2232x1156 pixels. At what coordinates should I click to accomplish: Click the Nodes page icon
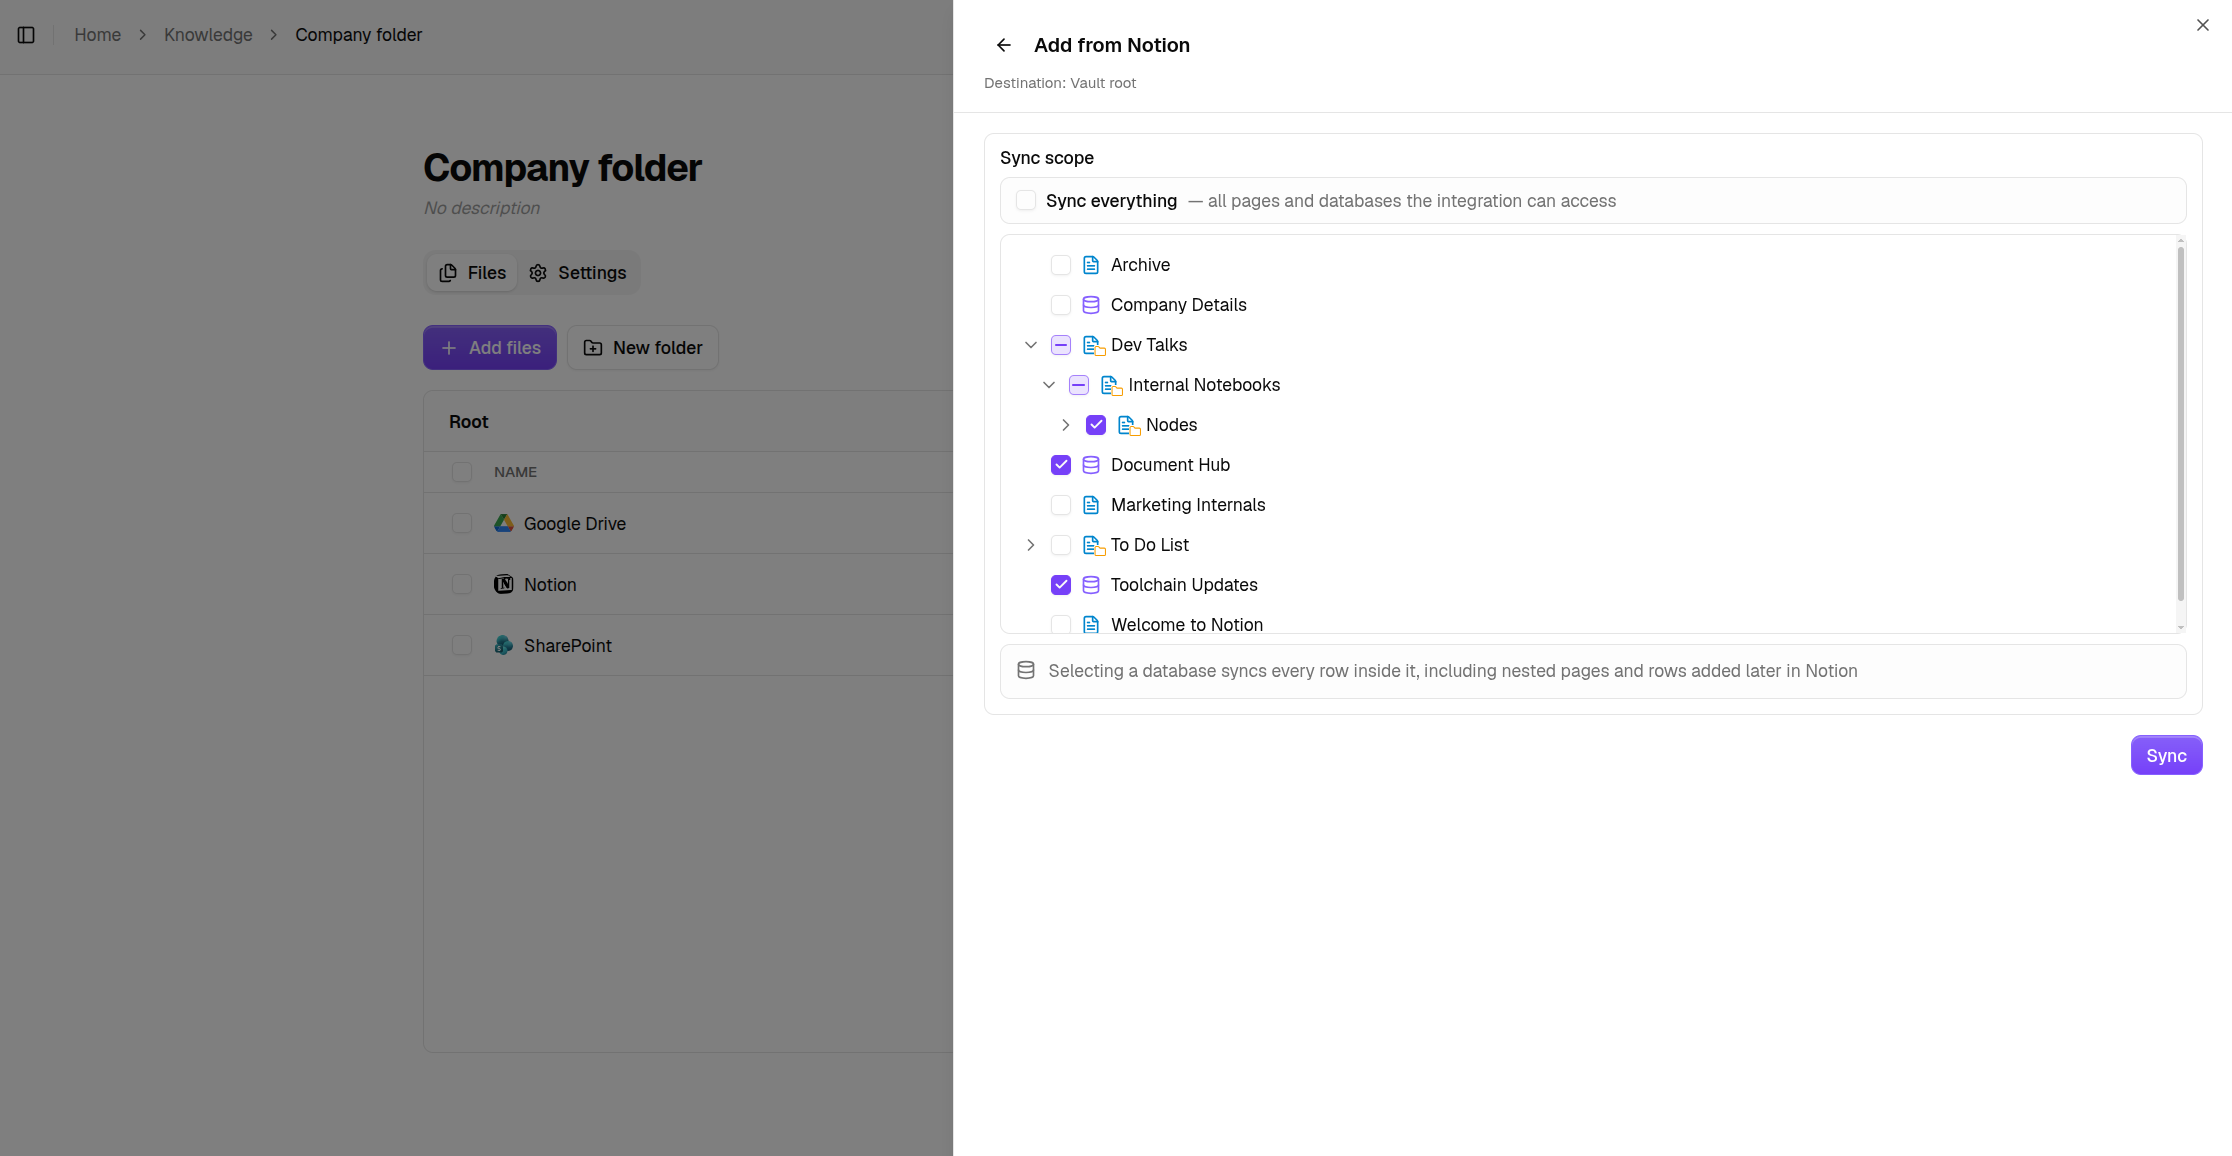(1129, 425)
